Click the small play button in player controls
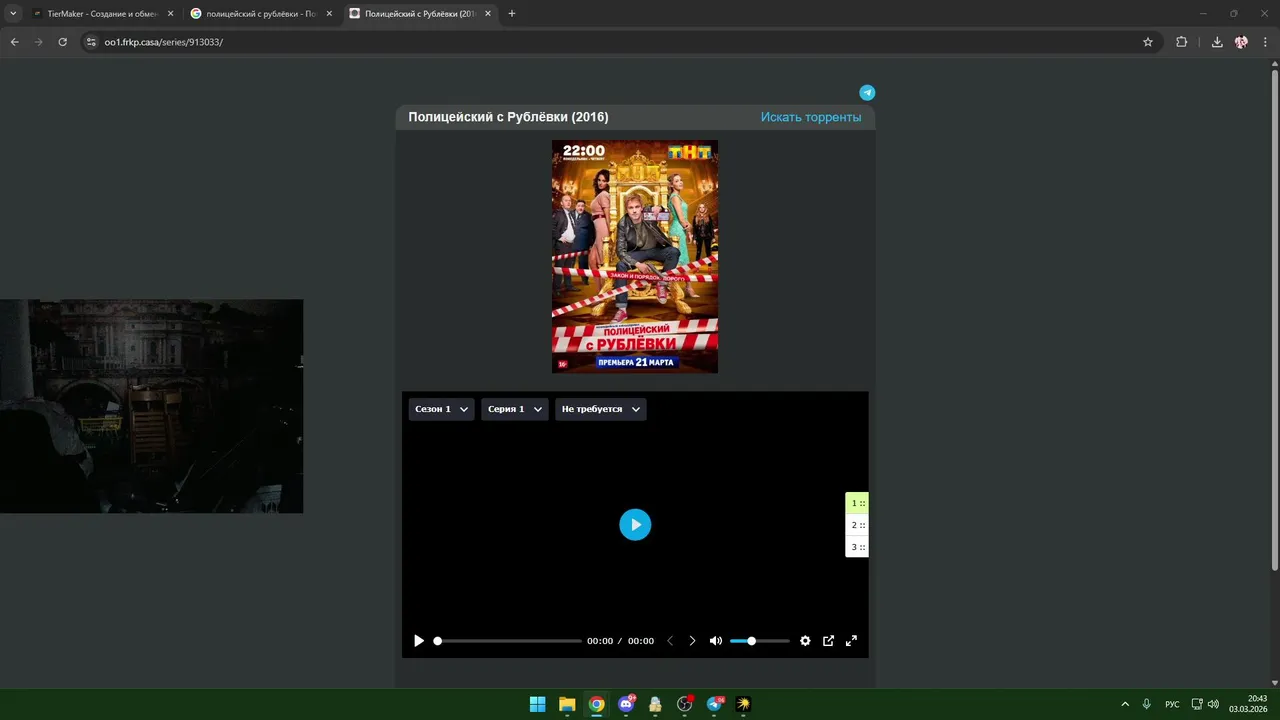This screenshot has height=720, width=1280. pyautogui.click(x=419, y=641)
